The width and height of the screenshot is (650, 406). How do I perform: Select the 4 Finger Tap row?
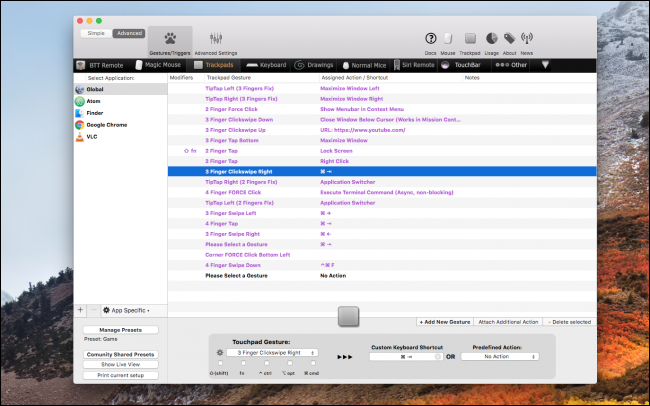point(382,224)
